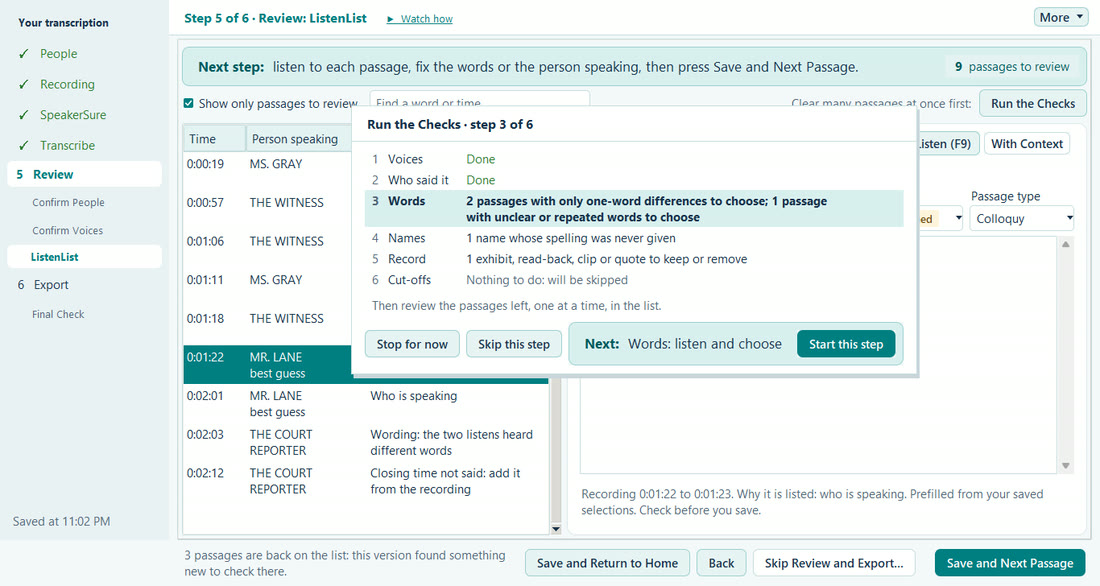Click the Watch how play icon
This screenshot has width=1100, height=586.
click(x=390, y=19)
